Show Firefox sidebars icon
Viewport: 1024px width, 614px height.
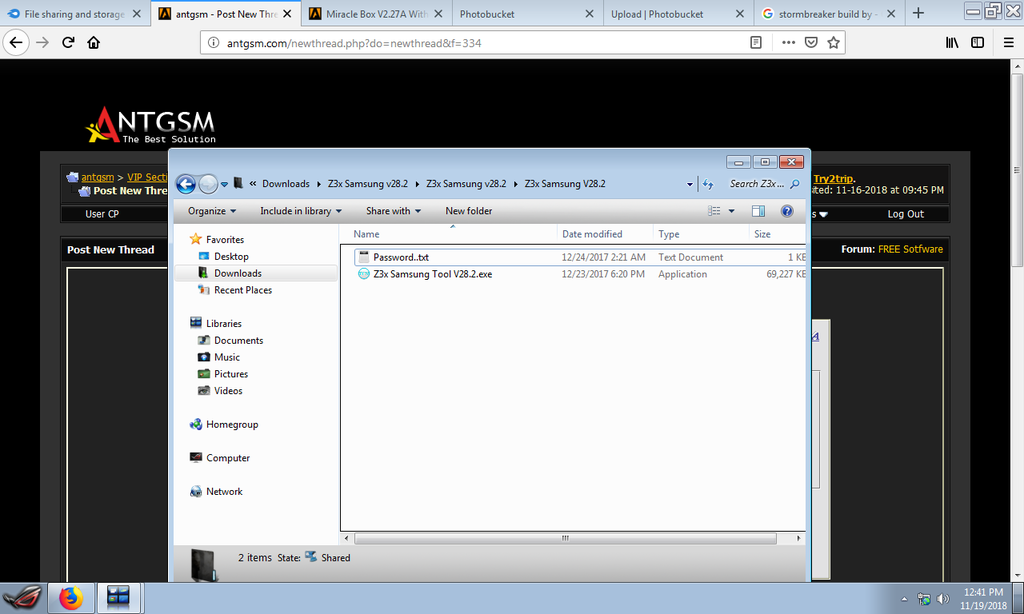978,42
